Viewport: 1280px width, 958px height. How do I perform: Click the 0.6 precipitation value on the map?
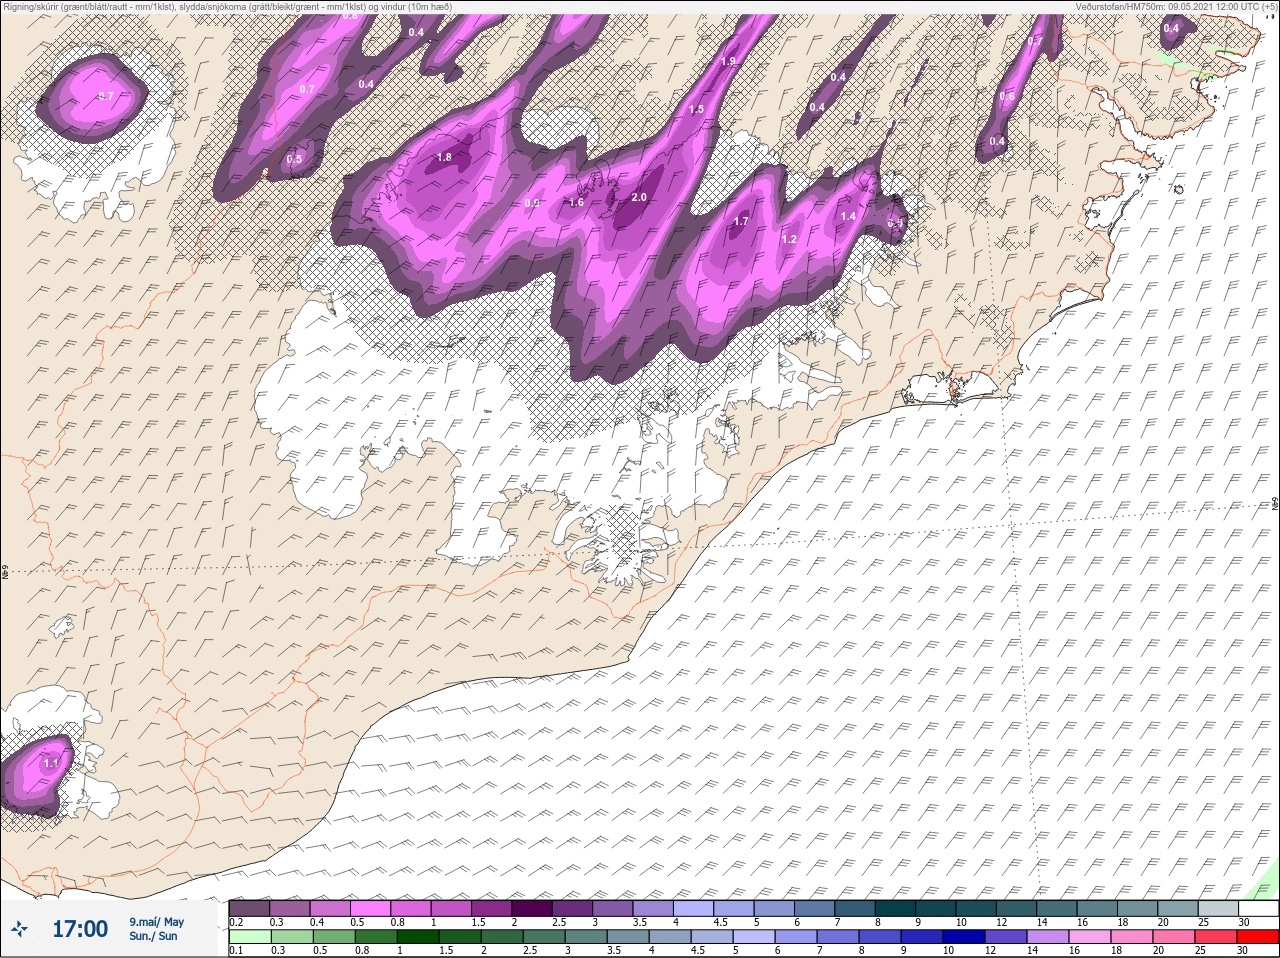coord(1007,97)
